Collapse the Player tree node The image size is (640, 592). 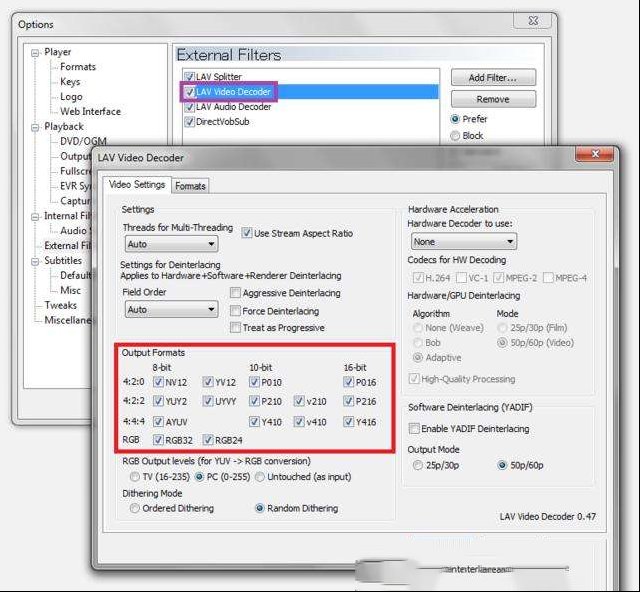pos(36,53)
